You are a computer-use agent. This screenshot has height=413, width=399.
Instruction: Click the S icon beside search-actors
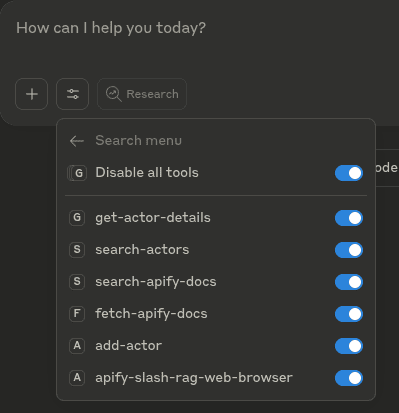pos(77,250)
